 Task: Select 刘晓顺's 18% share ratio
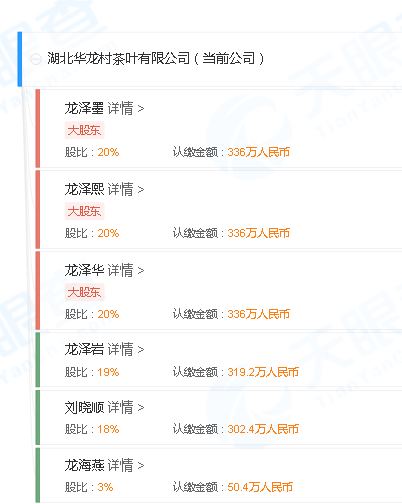click(x=108, y=429)
